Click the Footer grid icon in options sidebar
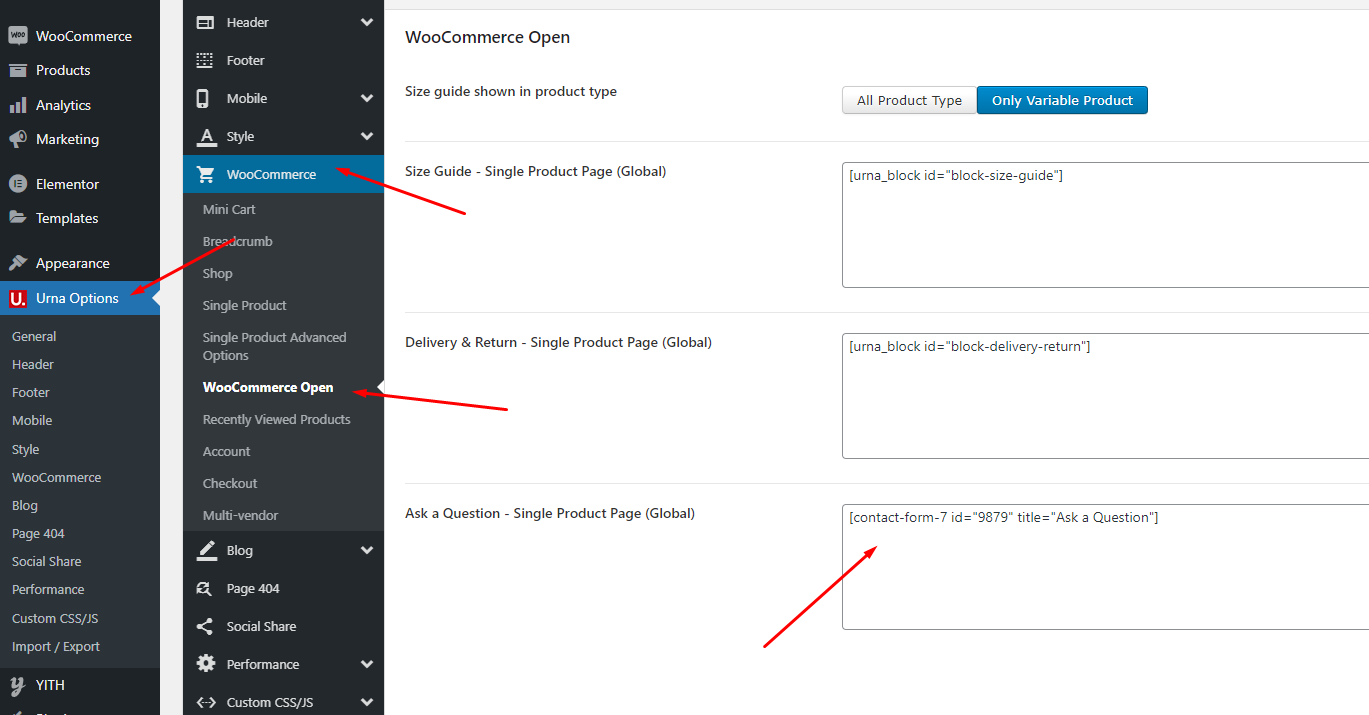The height and width of the screenshot is (715, 1369). click(205, 60)
